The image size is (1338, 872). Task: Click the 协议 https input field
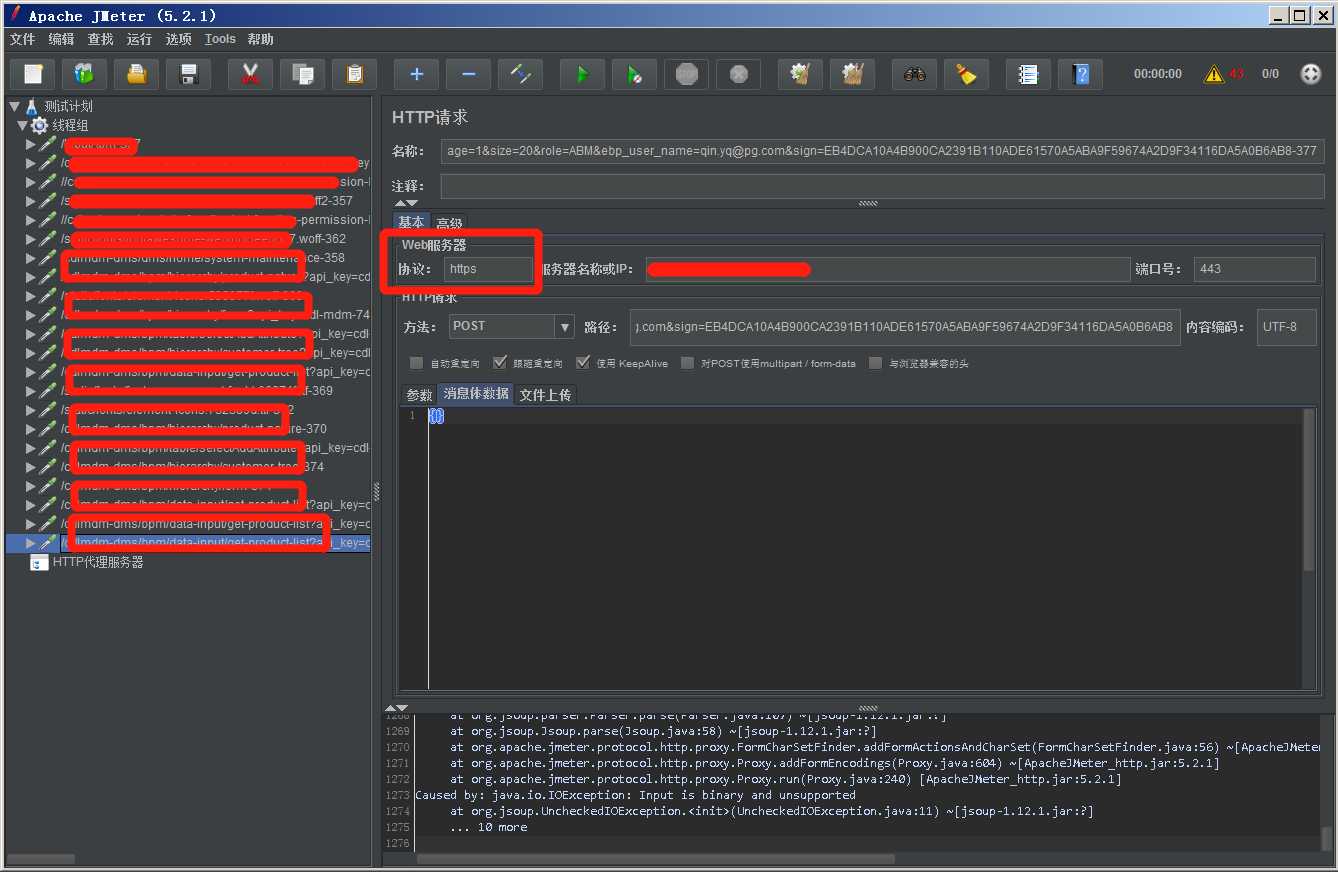click(488, 269)
